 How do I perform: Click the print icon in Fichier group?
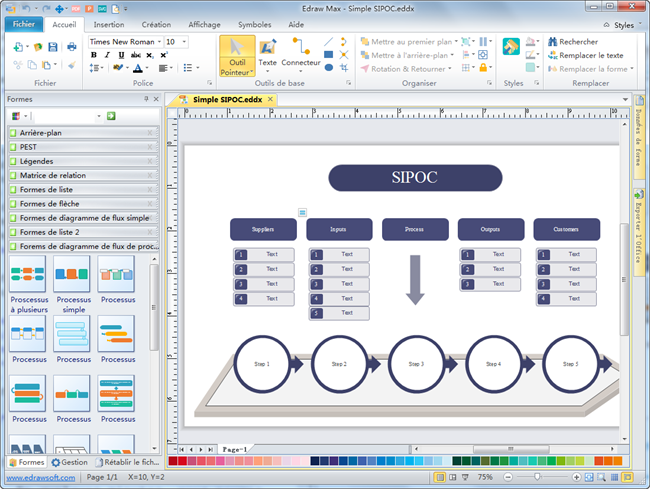71,46
